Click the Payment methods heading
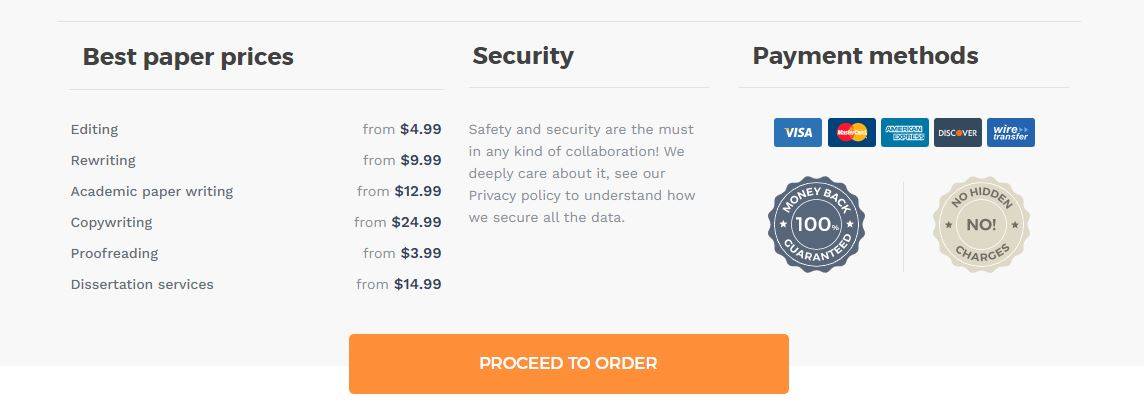The image size is (1144, 405). [865, 55]
